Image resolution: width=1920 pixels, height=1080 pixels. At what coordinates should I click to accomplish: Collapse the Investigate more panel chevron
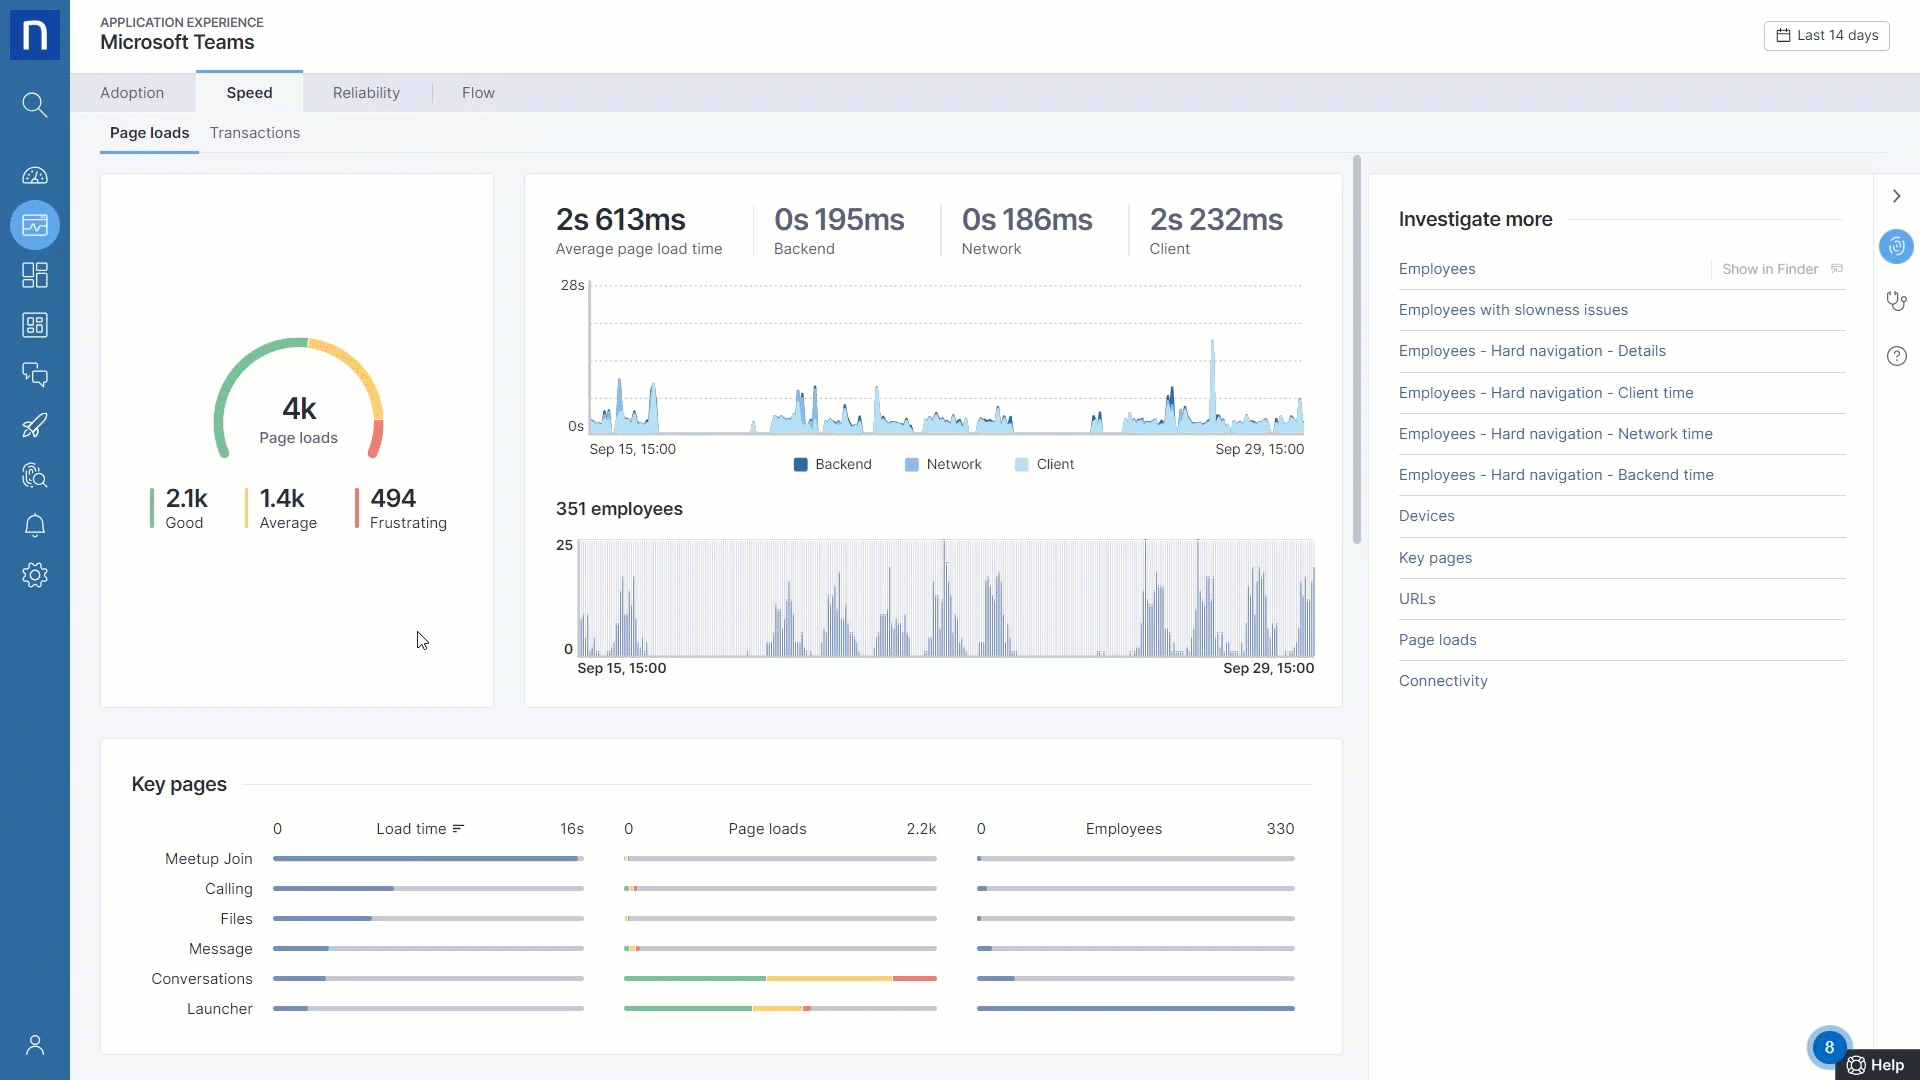[x=1896, y=196]
